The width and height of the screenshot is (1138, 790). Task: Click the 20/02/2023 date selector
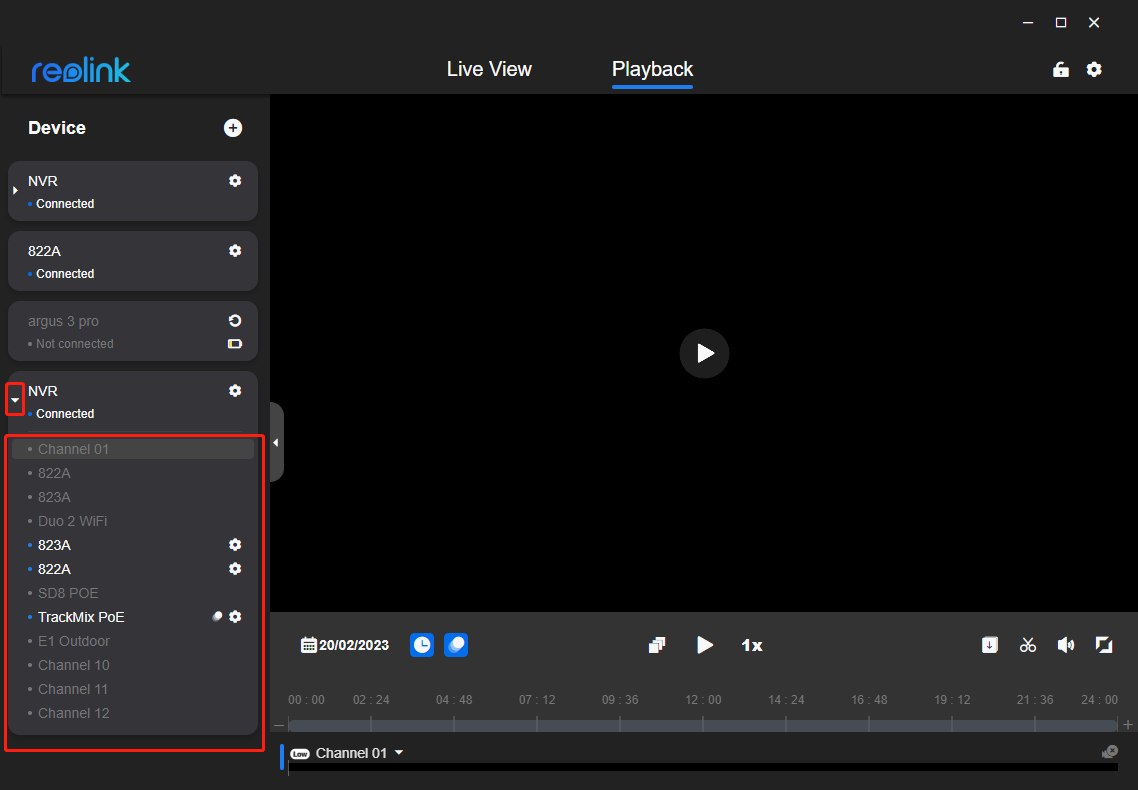[x=353, y=645]
